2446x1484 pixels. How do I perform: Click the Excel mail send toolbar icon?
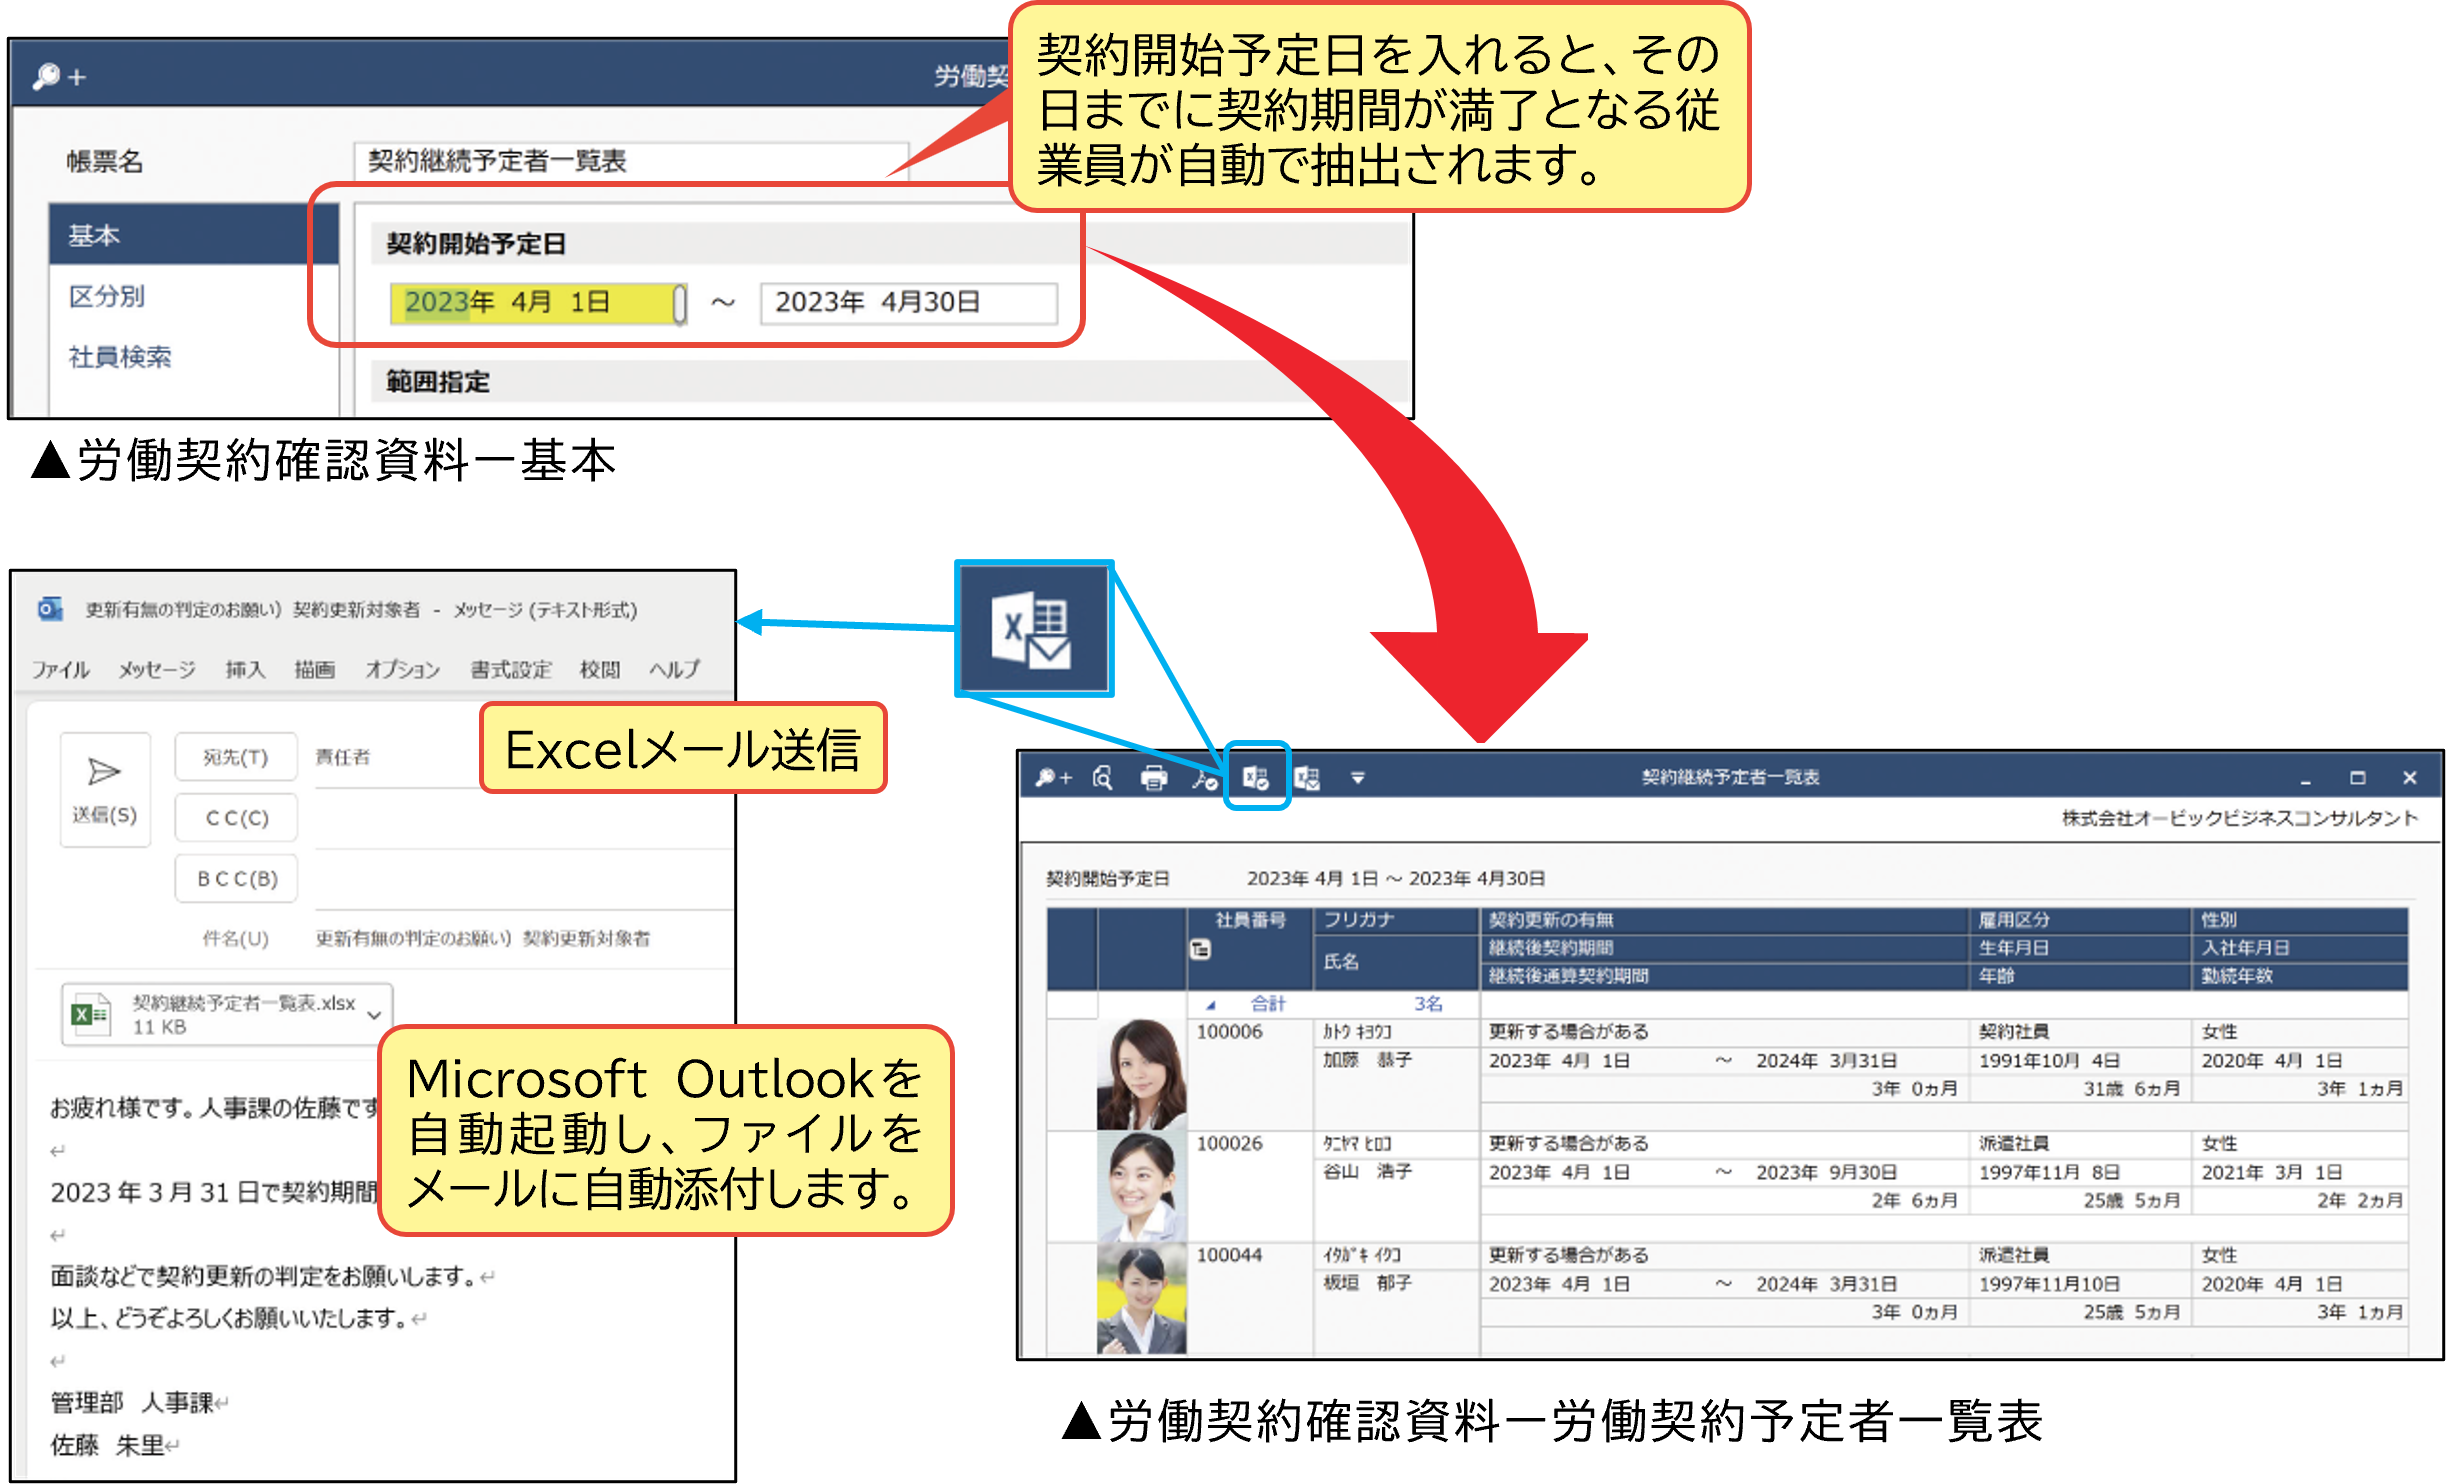tap(1307, 777)
